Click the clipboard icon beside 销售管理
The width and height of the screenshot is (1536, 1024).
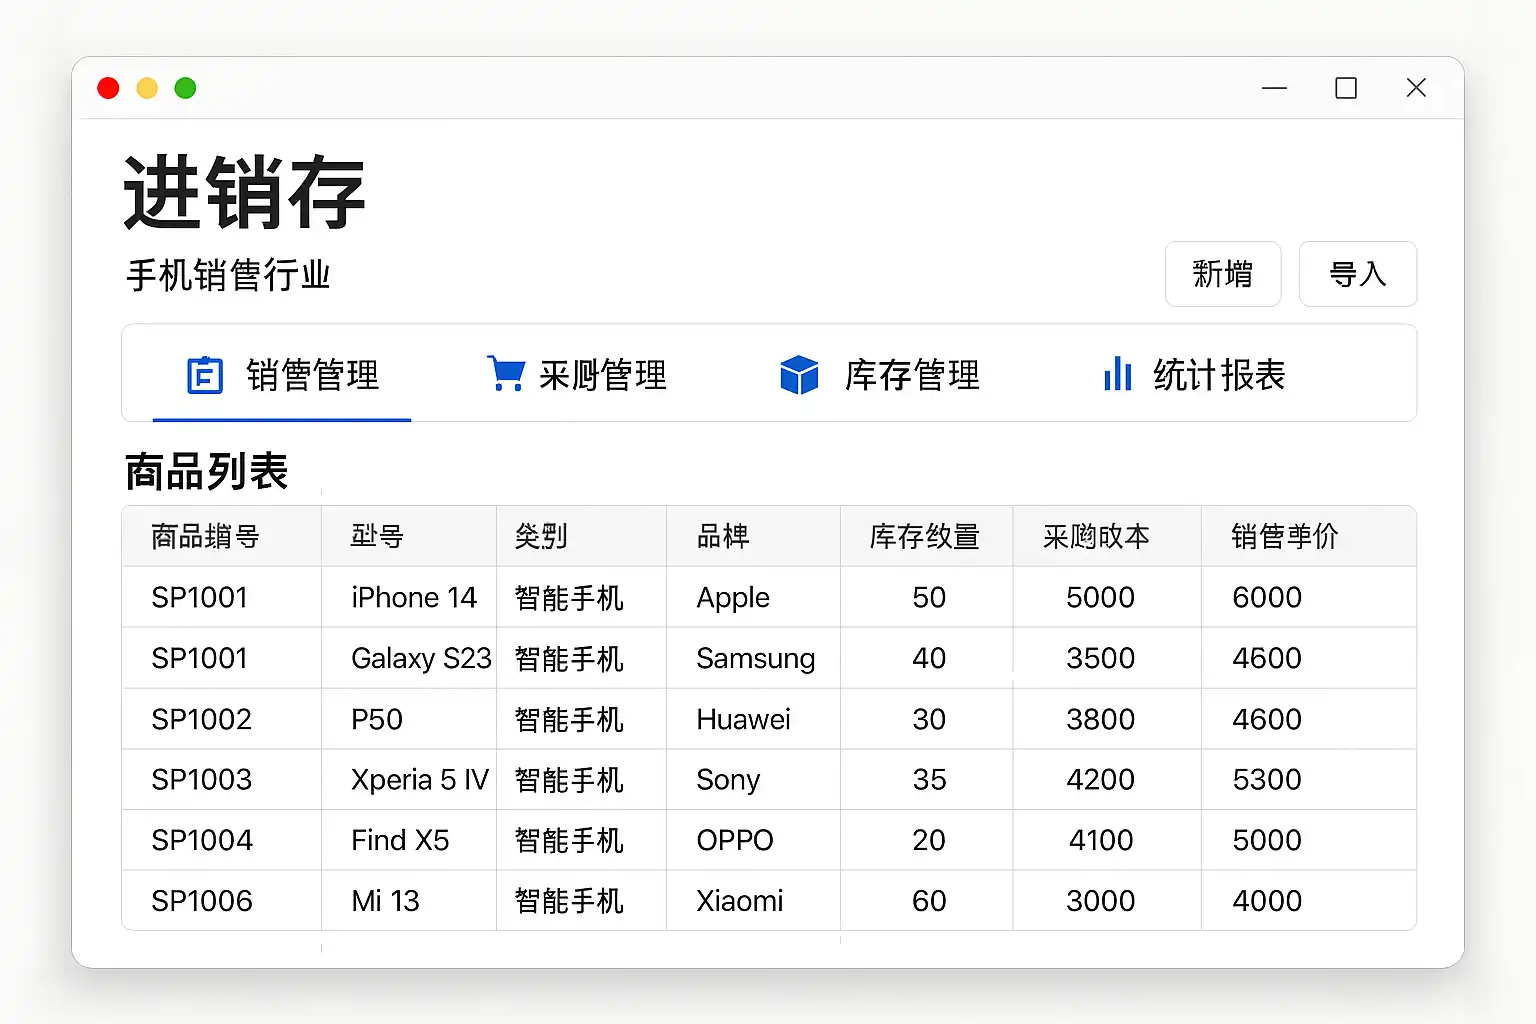(x=205, y=376)
